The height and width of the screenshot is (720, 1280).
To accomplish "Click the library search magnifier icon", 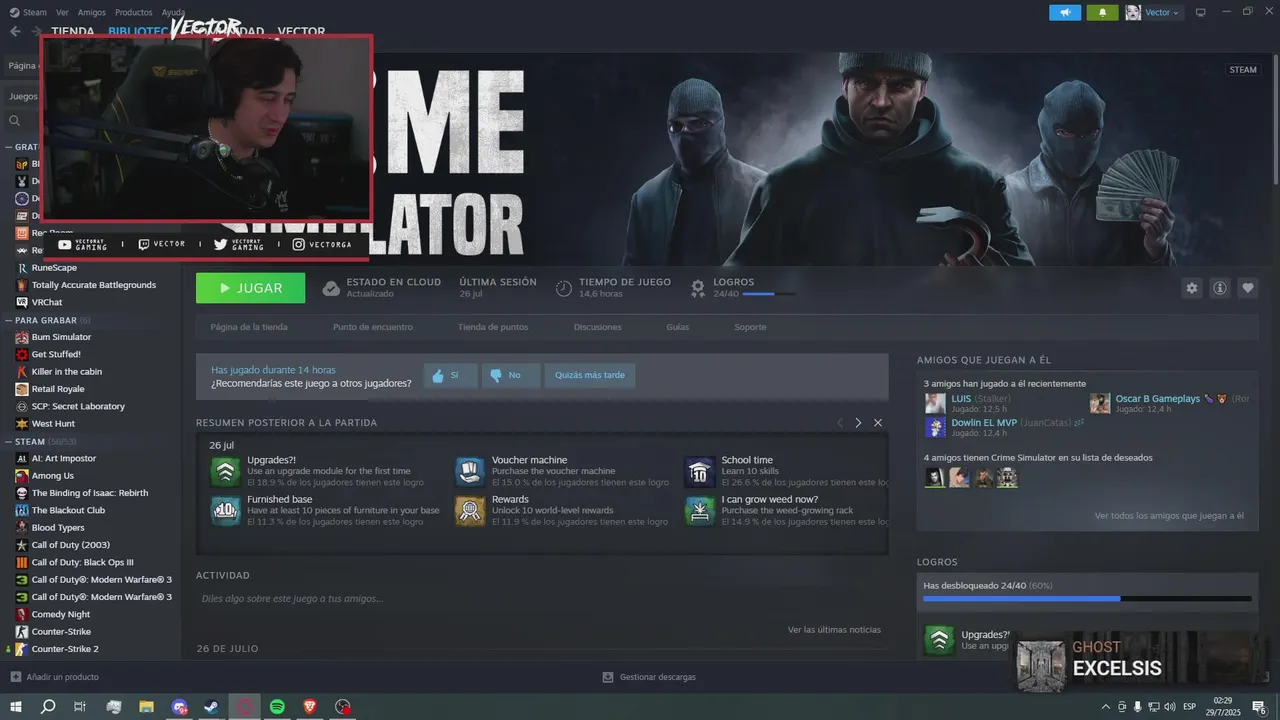I will pyautogui.click(x=14, y=121).
